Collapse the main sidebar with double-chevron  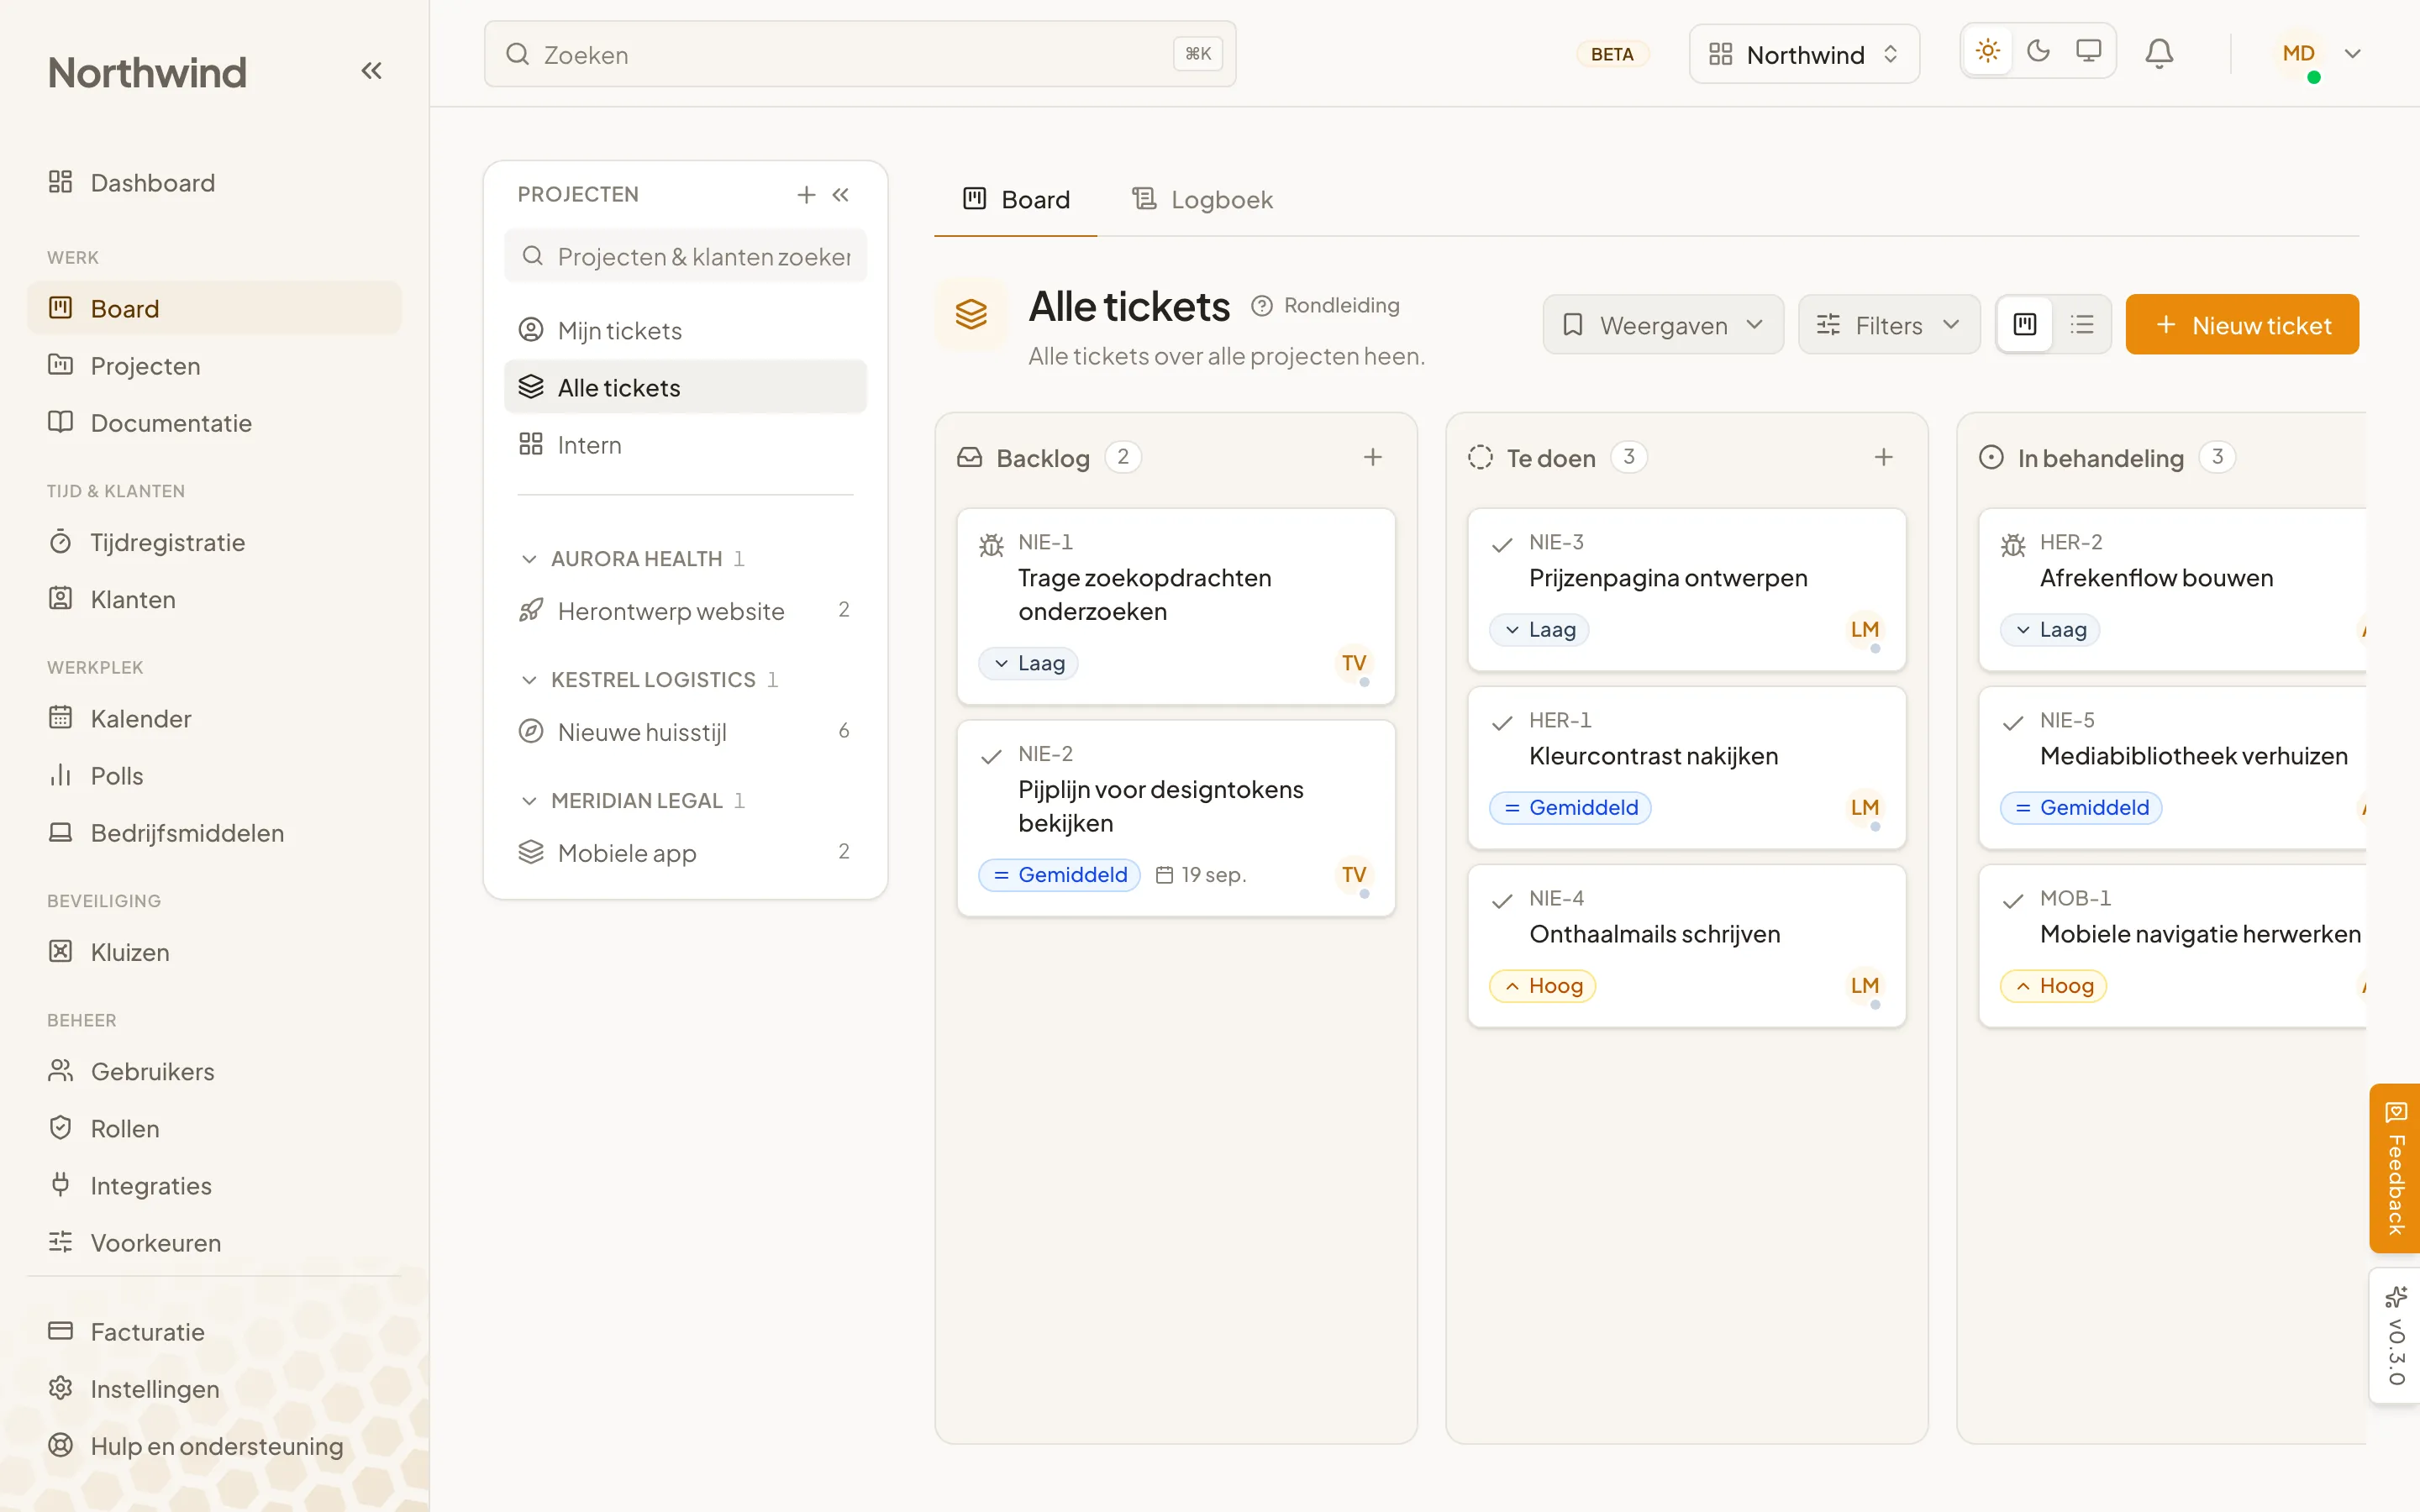[x=371, y=71]
